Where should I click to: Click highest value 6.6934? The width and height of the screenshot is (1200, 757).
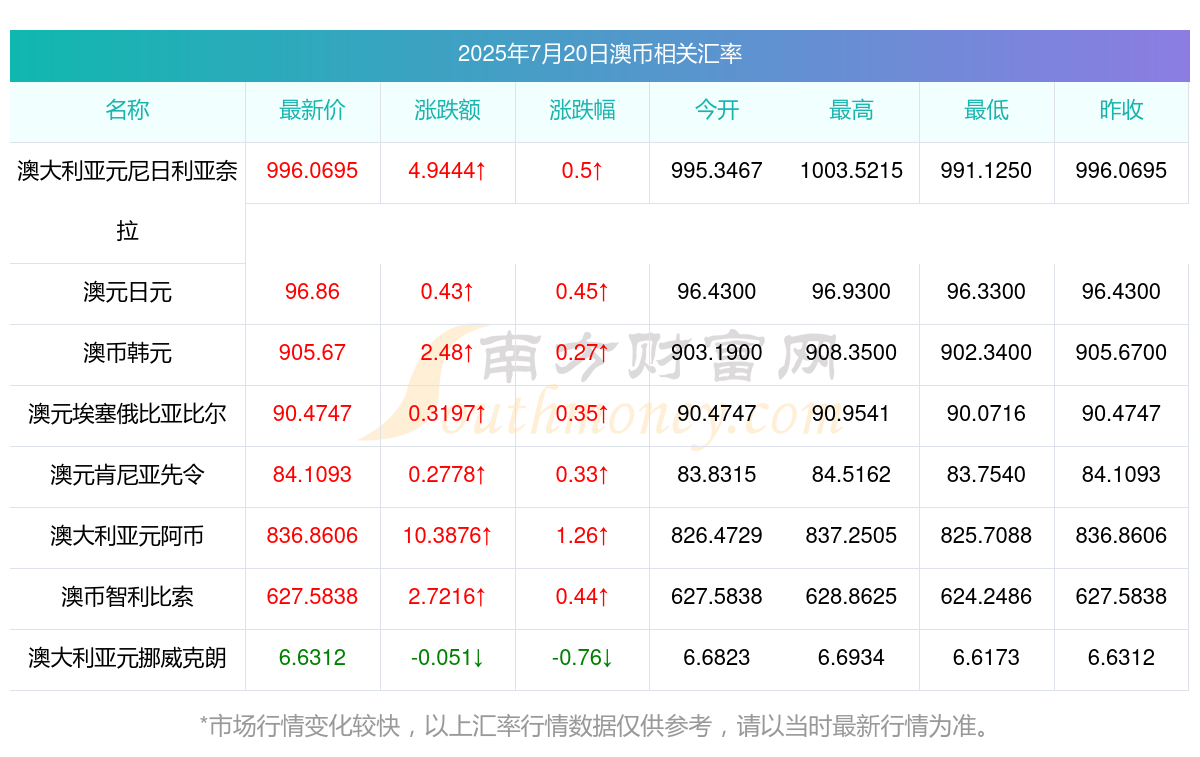(852, 658)
